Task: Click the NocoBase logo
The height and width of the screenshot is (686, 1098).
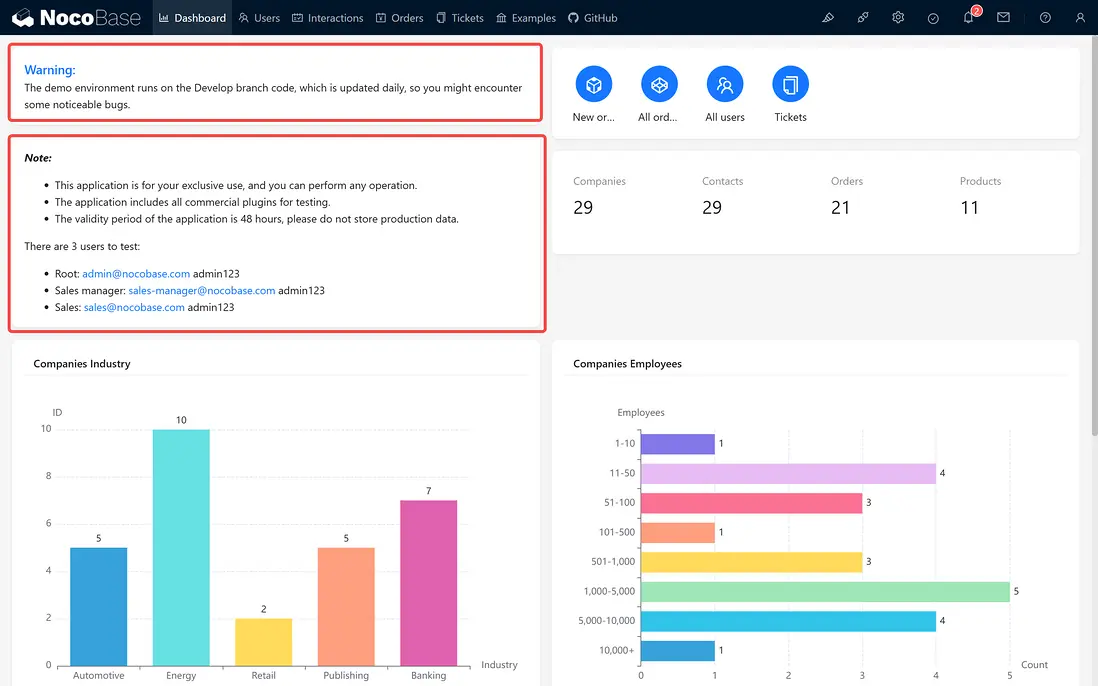Action: [77, 18]
